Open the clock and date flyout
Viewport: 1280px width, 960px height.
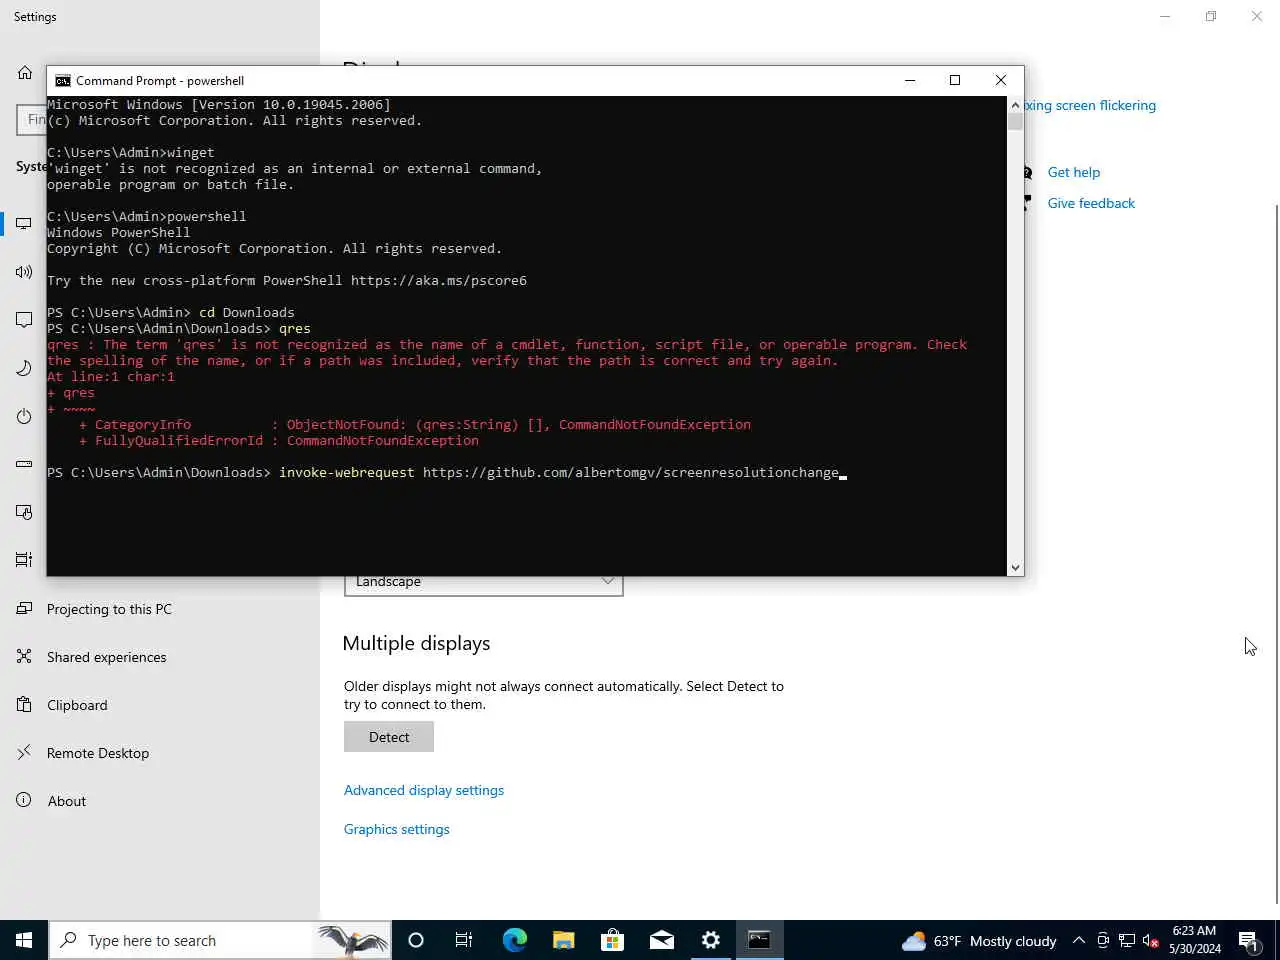click(1194, 940)
